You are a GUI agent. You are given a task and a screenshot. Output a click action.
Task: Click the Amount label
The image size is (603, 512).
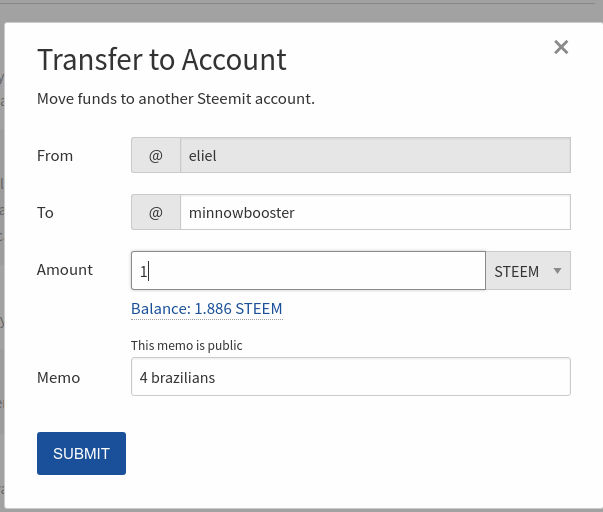click(65, 270)
